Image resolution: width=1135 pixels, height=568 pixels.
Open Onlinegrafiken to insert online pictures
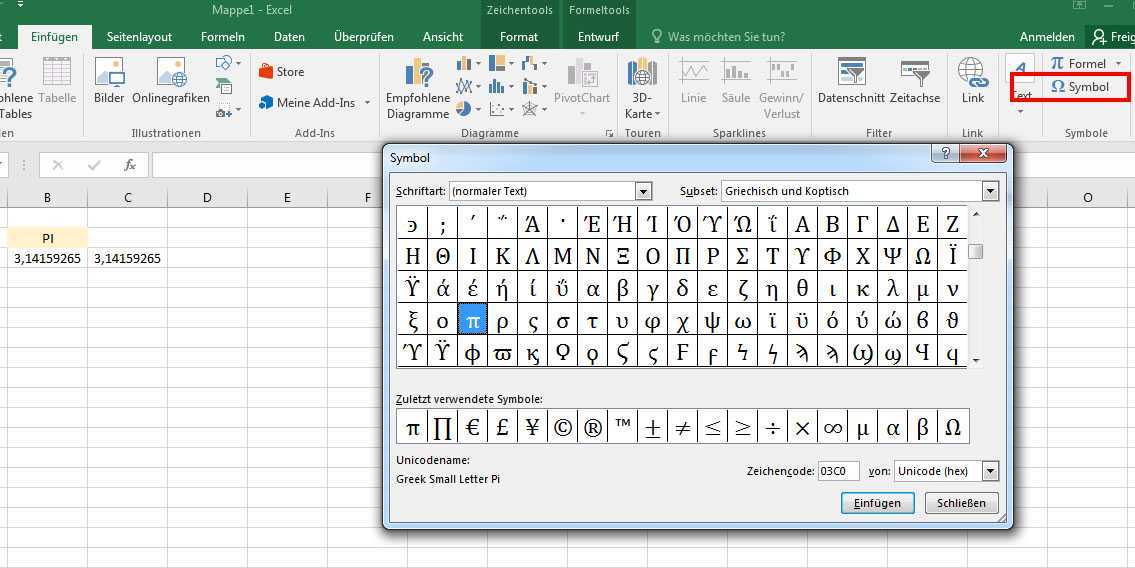click(x=171, y=80)
